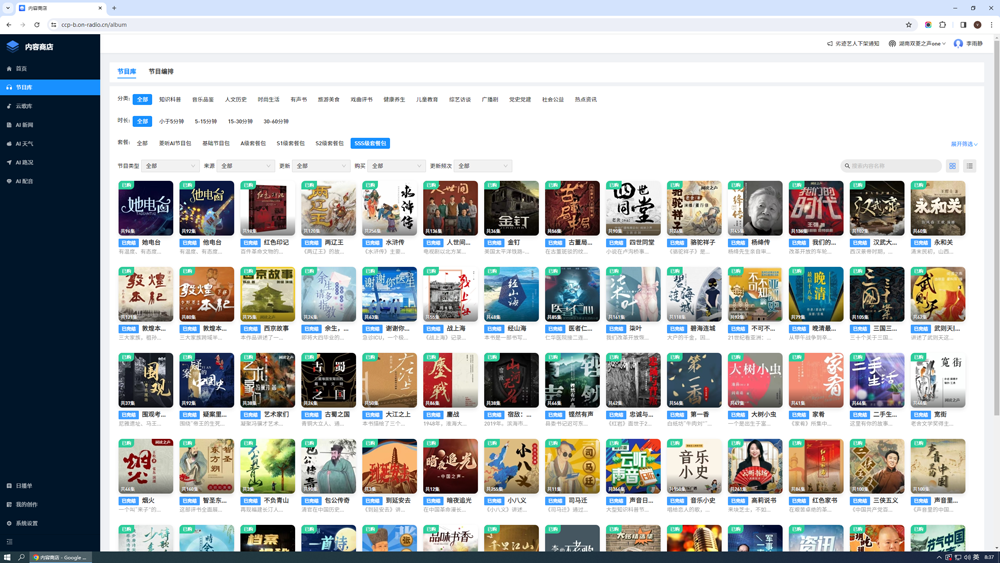Open the 节目类型 dropdown

(170, 166)
